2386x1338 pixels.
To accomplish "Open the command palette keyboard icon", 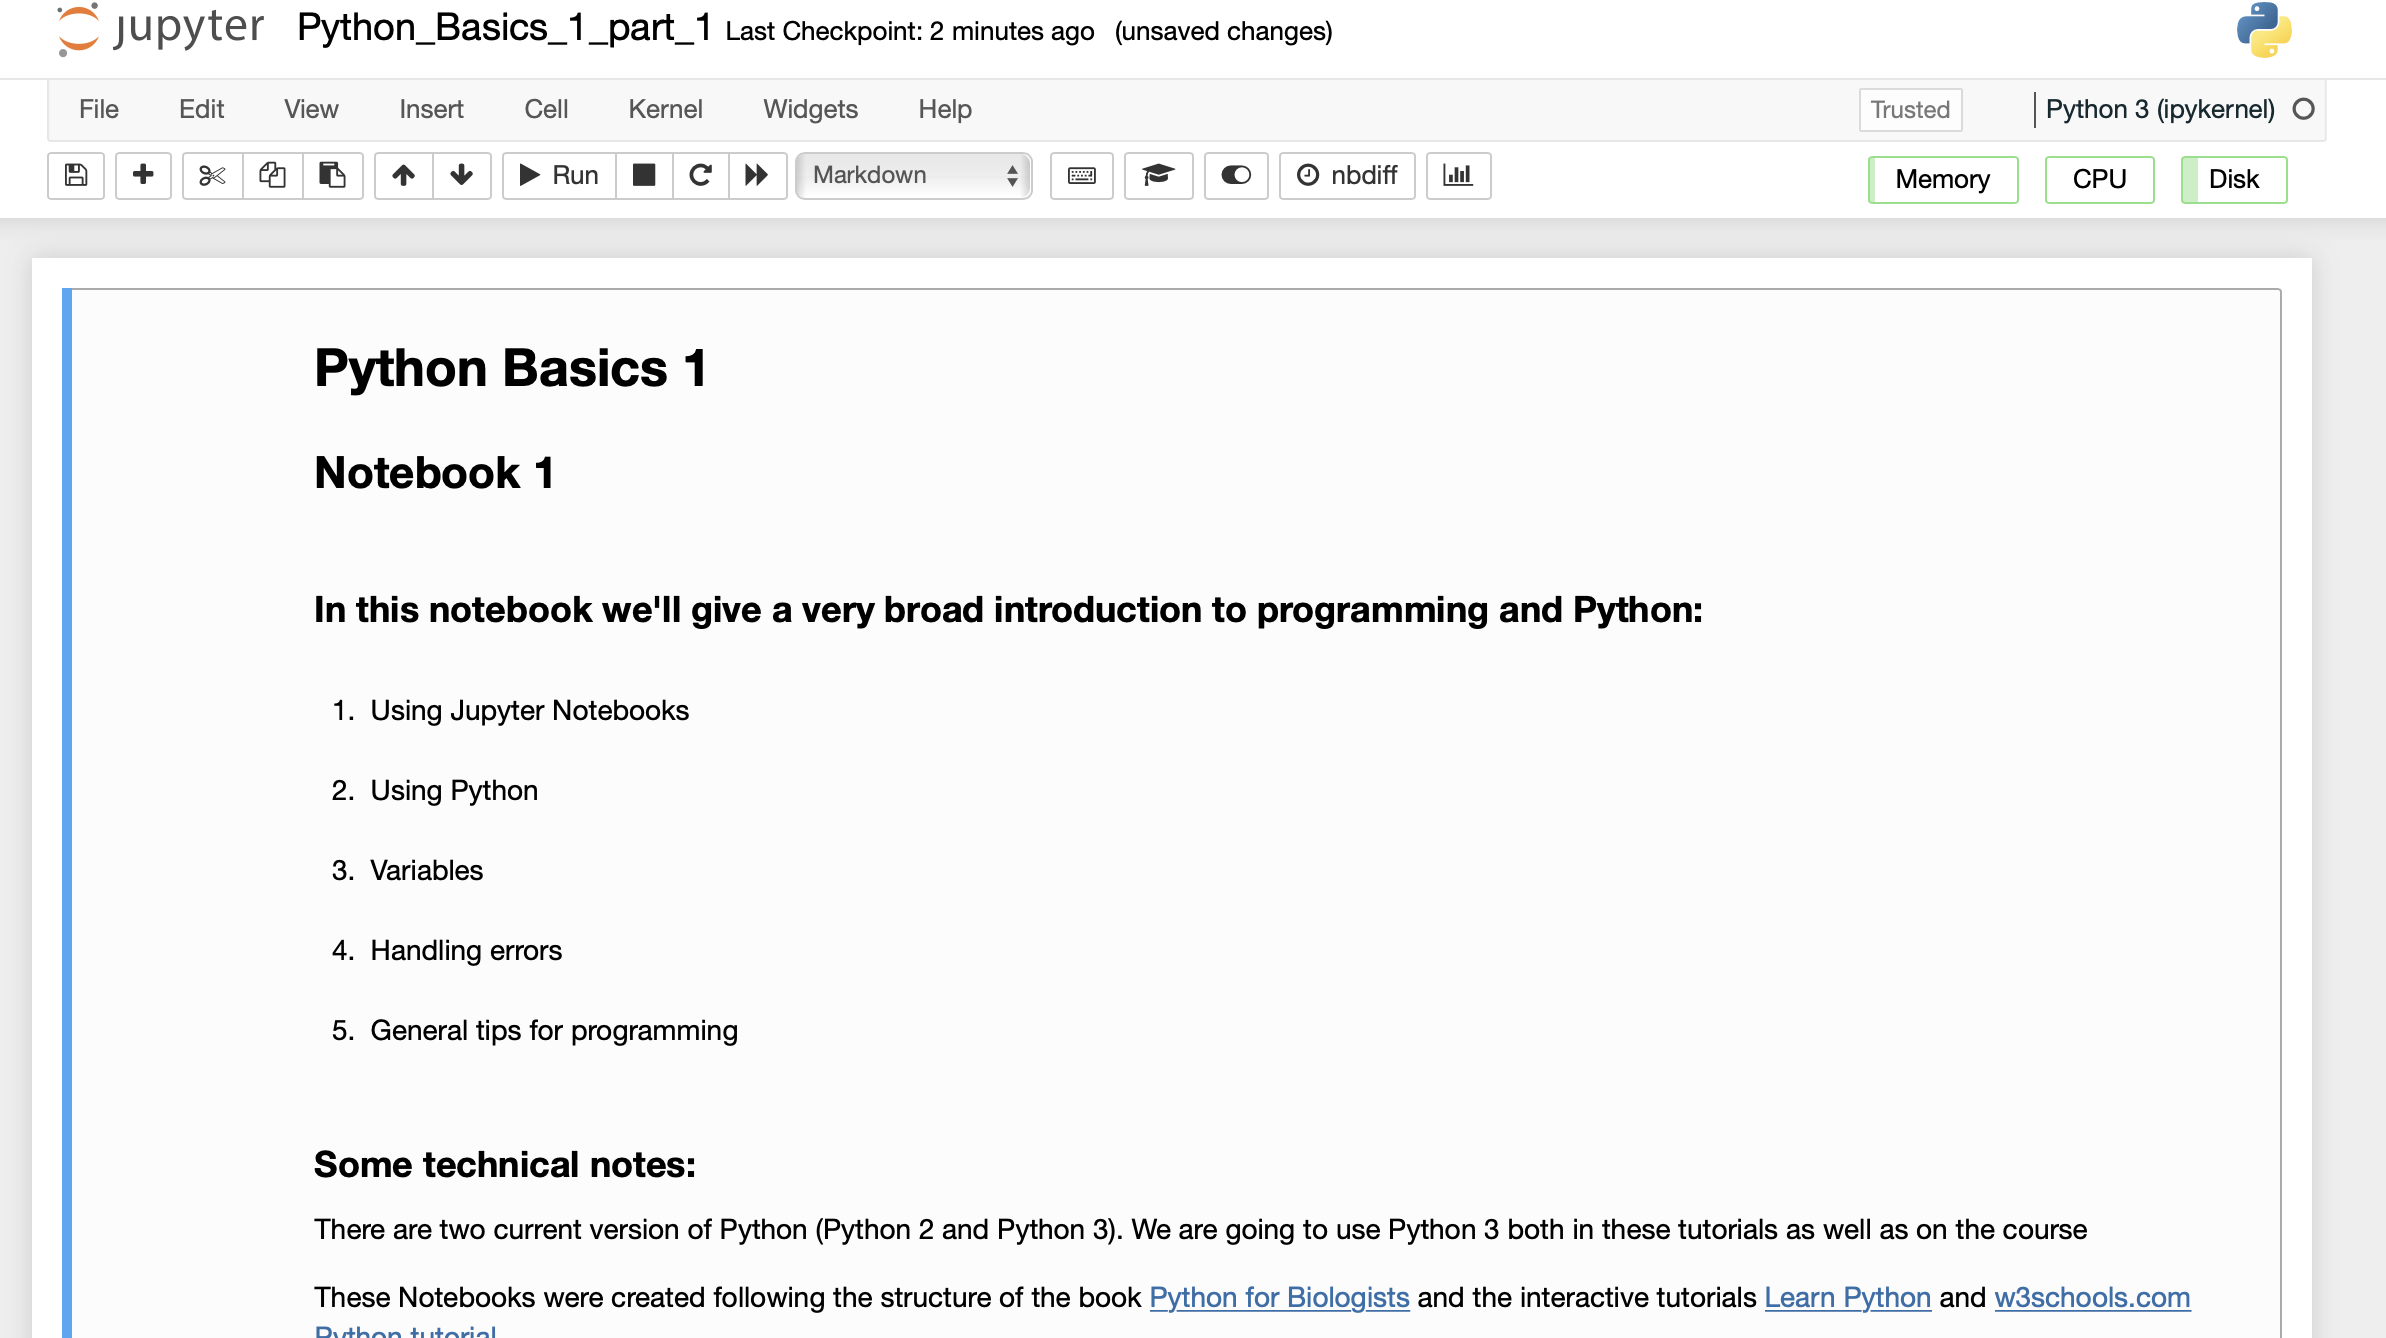I will point(1082,176).
